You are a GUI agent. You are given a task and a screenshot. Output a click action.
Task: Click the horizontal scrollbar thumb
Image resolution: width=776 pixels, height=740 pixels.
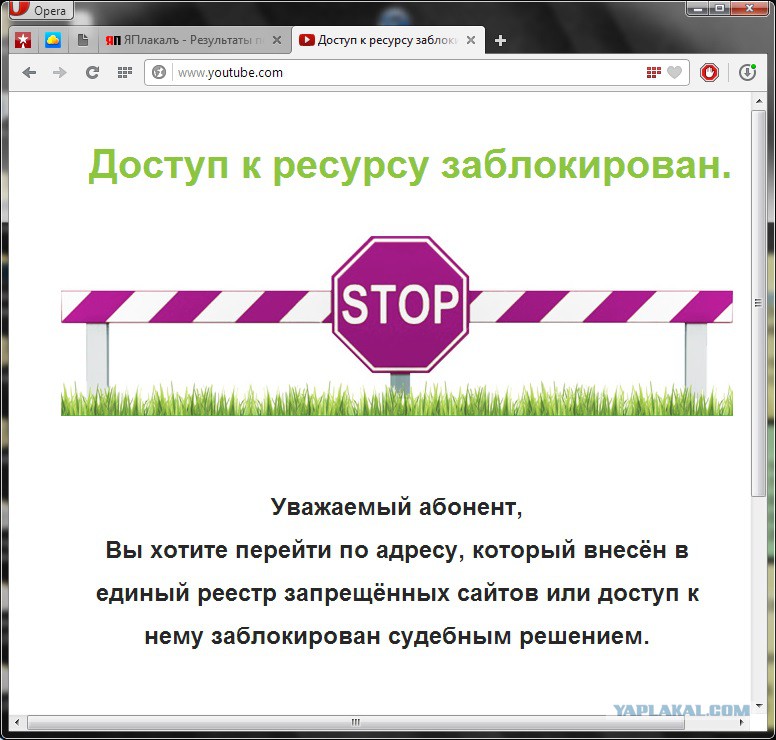pos(355,722)
